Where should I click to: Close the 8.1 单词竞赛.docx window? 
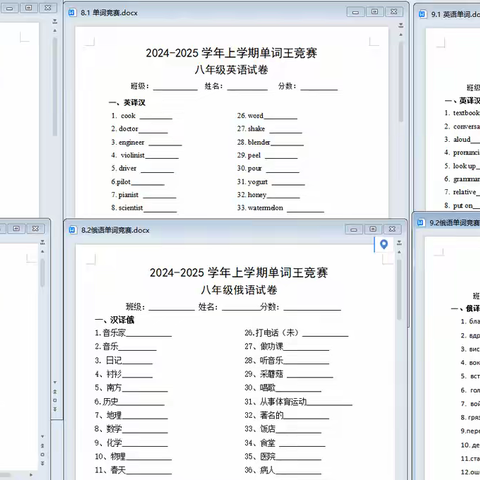394,12
